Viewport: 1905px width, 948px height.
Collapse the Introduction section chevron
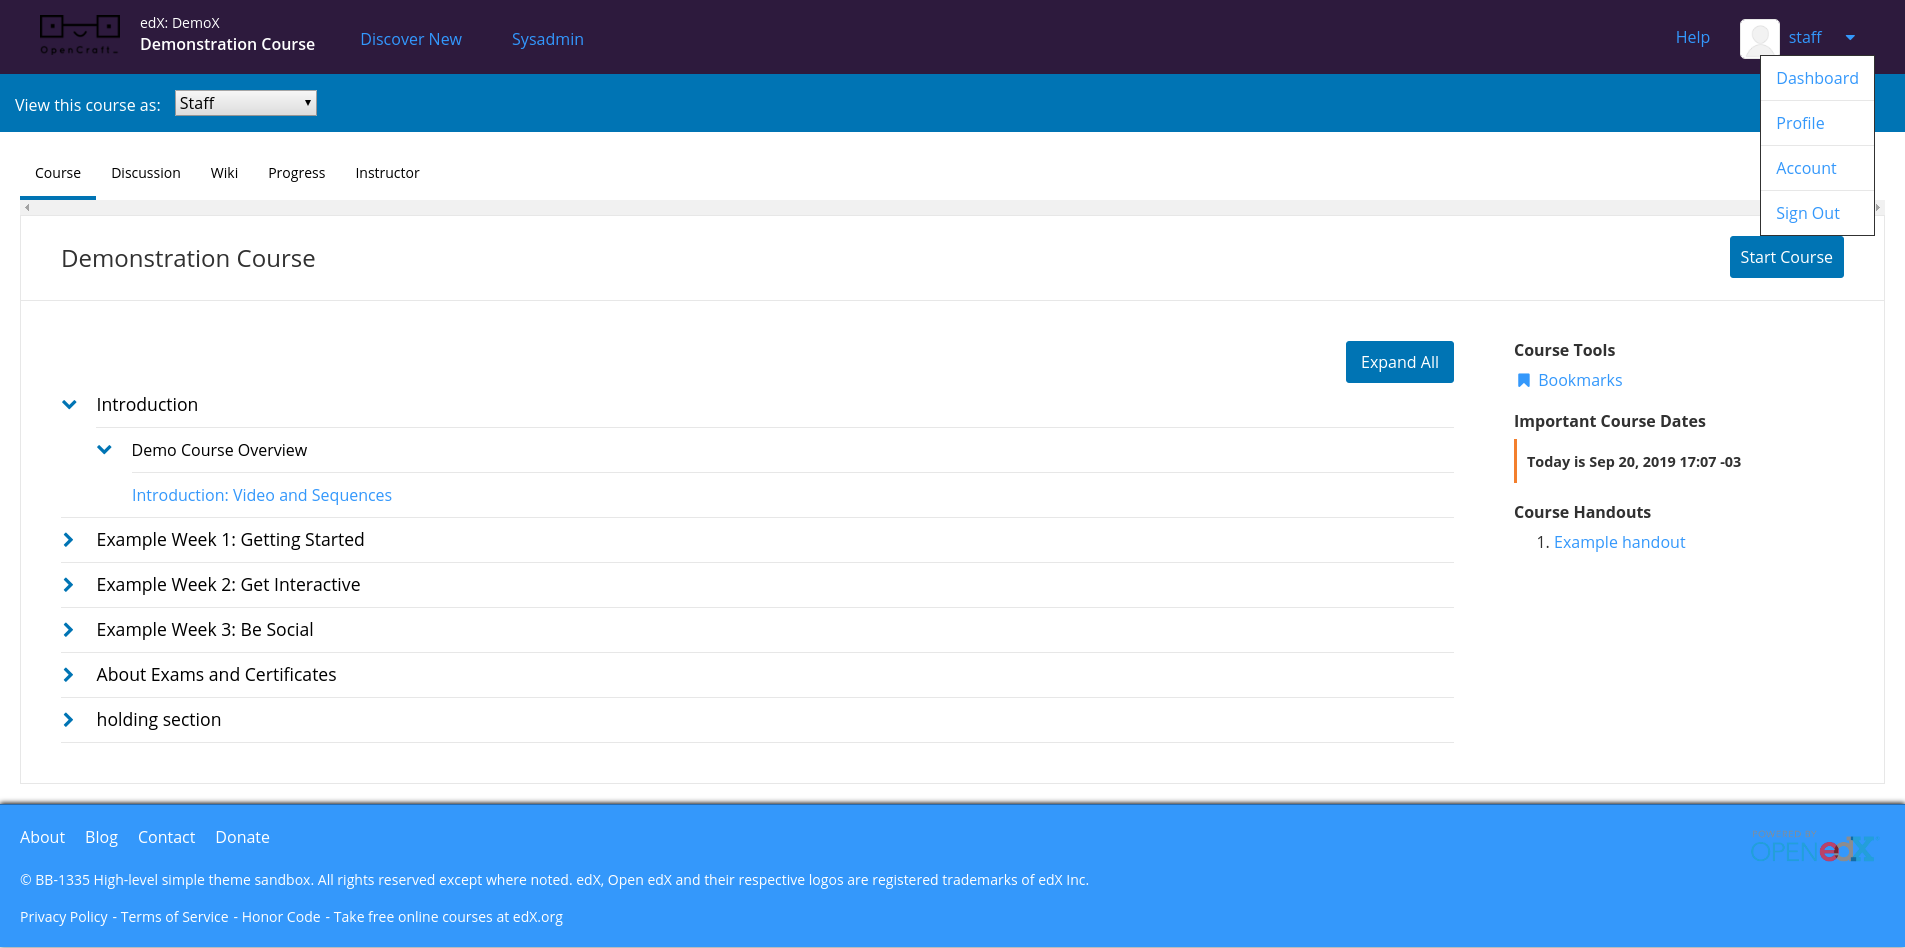(x=69, y=404)
